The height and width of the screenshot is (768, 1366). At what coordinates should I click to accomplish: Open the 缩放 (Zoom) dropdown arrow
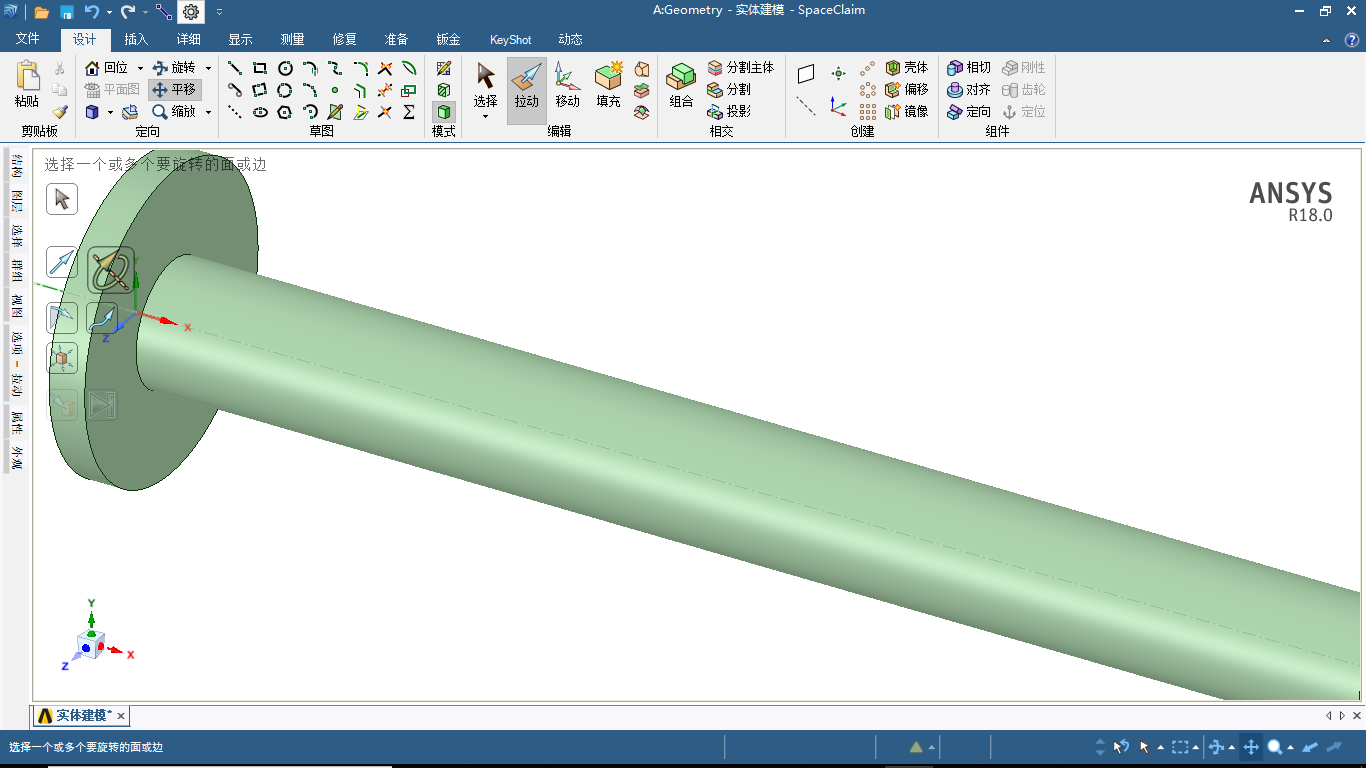coord(208,112)
